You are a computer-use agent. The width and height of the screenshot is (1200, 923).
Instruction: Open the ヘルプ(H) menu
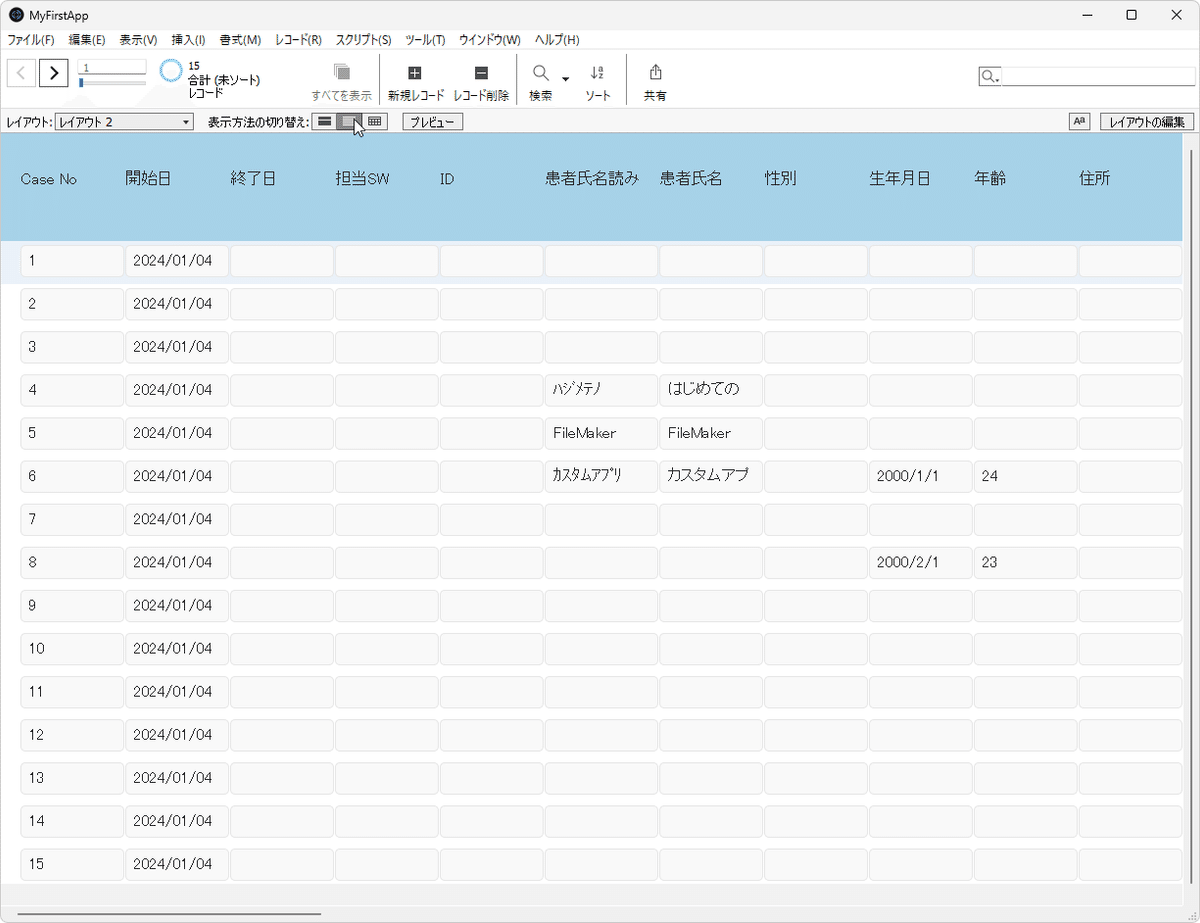(x=557, y=40)
